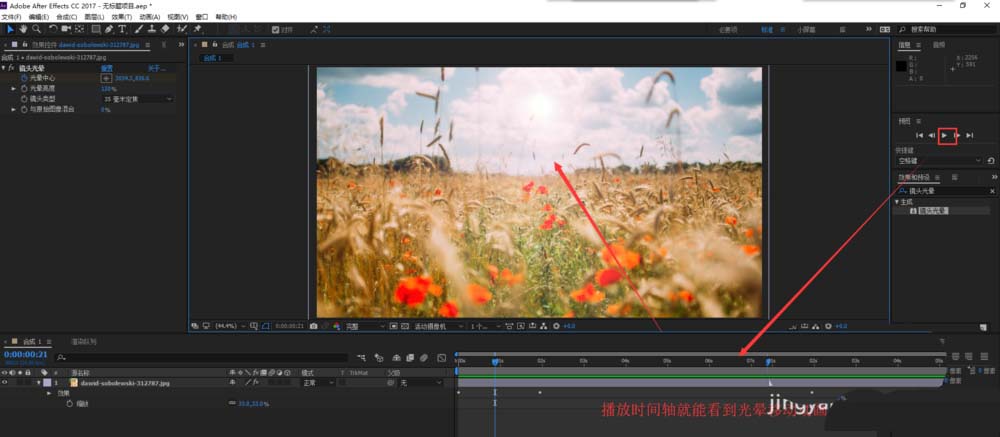Select the Eraser tool in the toolbar
The height and width of the screenshot is (437, 1000).
tap(165, 29)
